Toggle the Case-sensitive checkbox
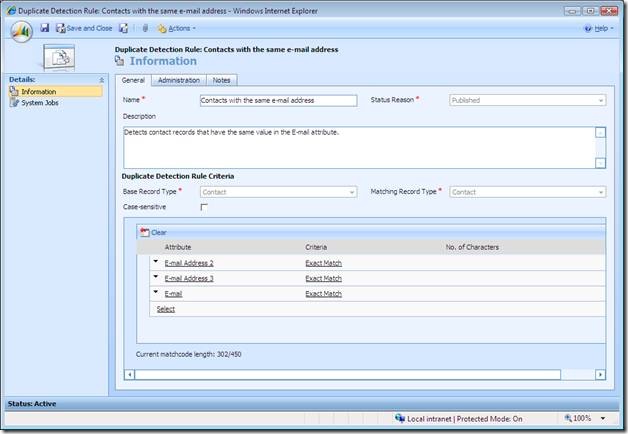 [204, 207]
